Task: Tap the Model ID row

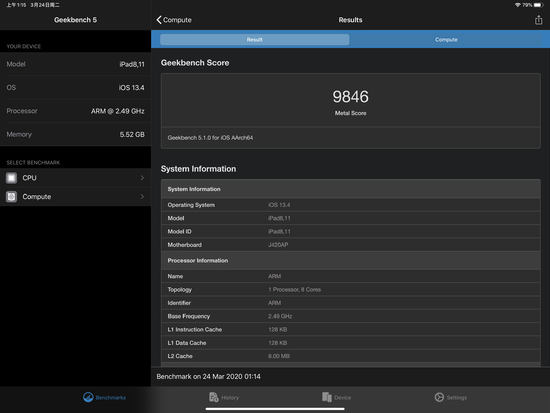Action: point(350,232)
